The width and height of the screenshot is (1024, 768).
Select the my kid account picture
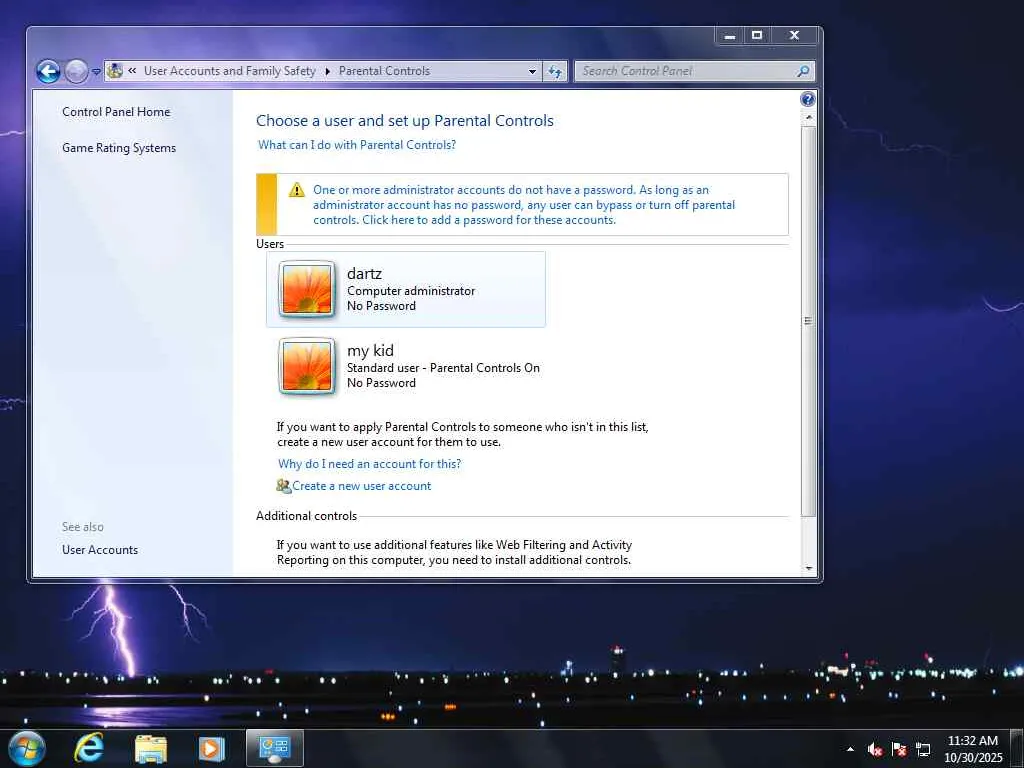pyautogui.click(x=307, y=366)
